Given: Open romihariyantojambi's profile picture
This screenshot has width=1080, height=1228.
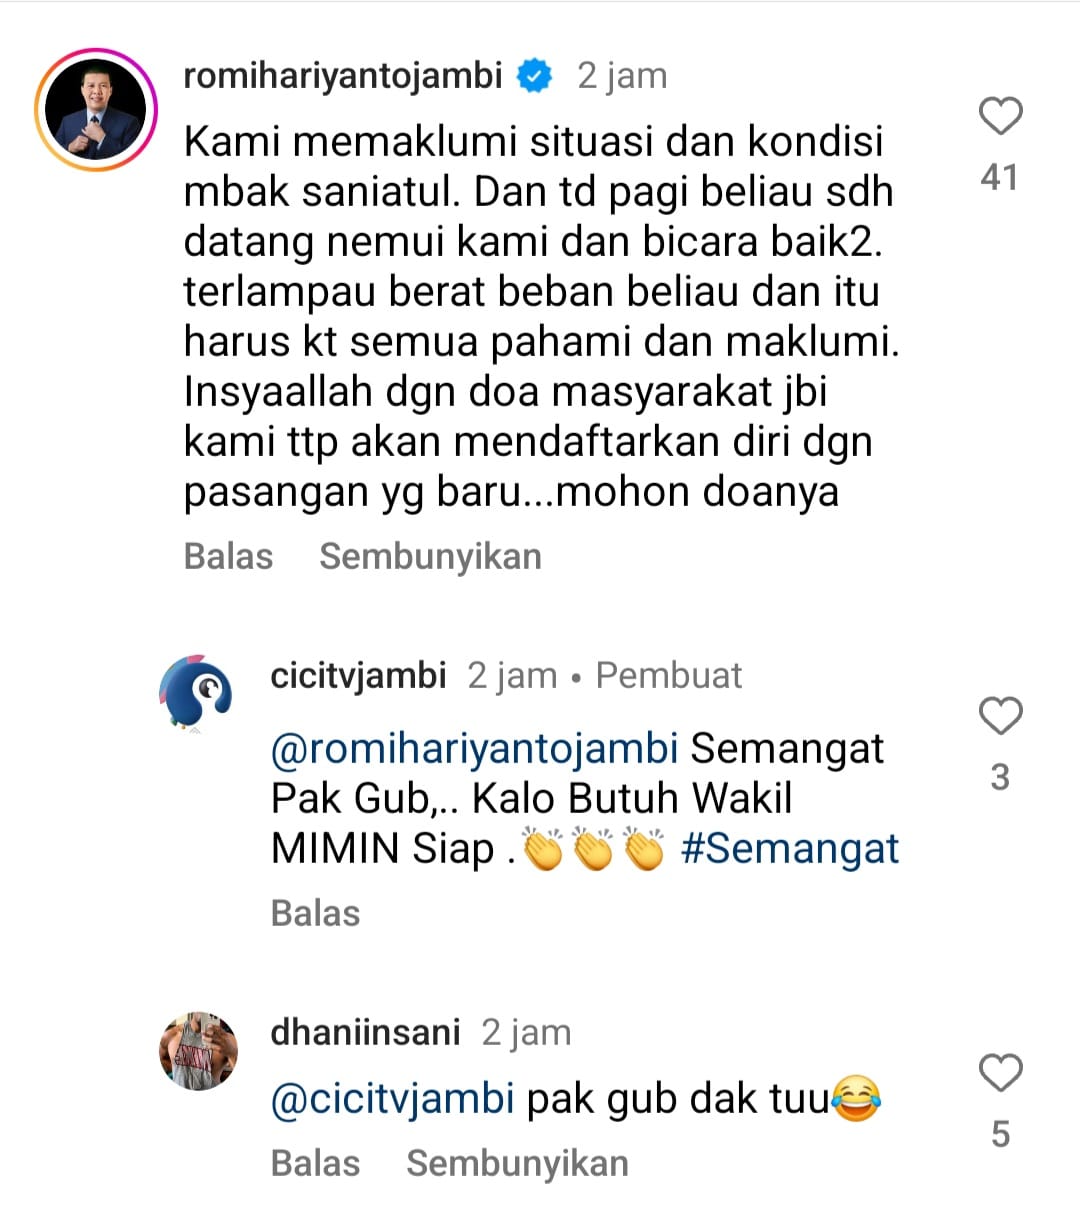Looking at the screenshot, I should tap(96, 110).
